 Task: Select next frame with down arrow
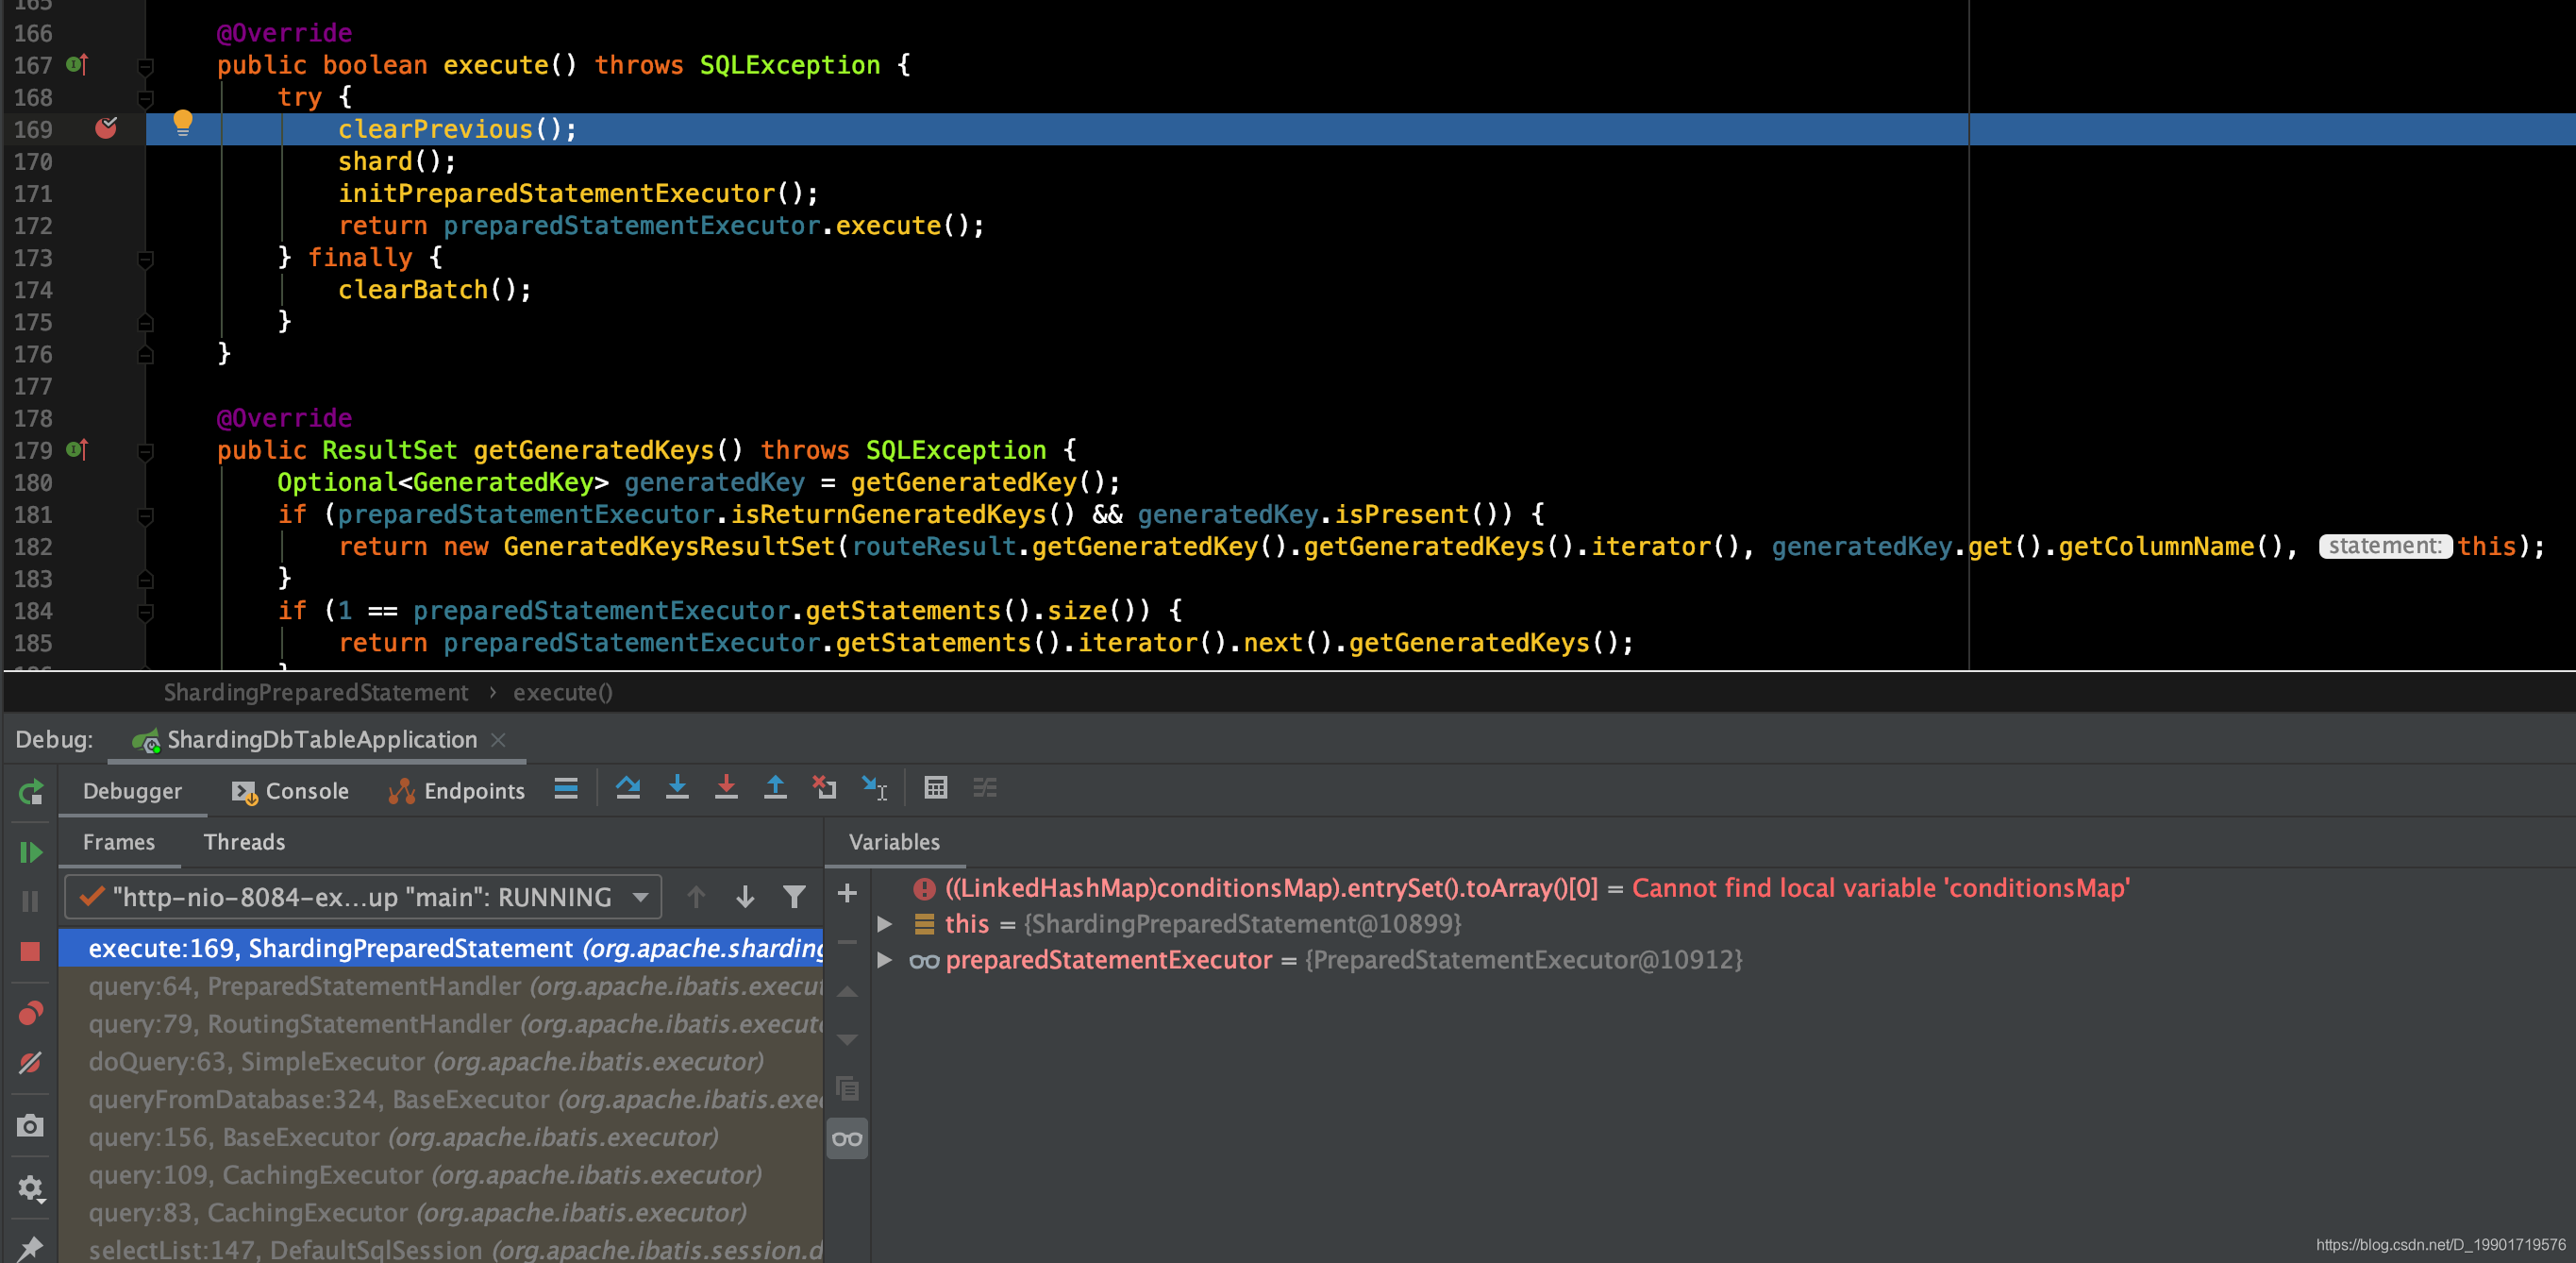click(745, 897)
